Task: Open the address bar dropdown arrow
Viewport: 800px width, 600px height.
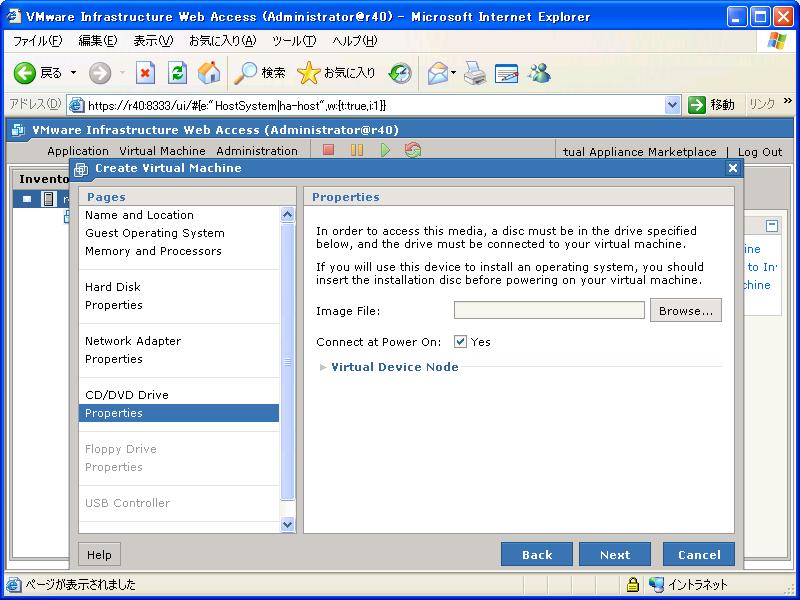Action: (x=672, y=105)
